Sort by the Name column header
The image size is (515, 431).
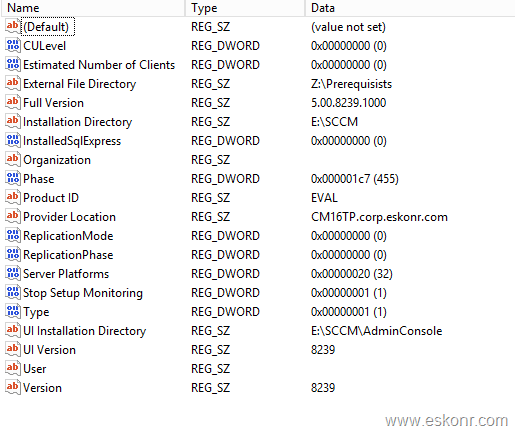(93, 8)
